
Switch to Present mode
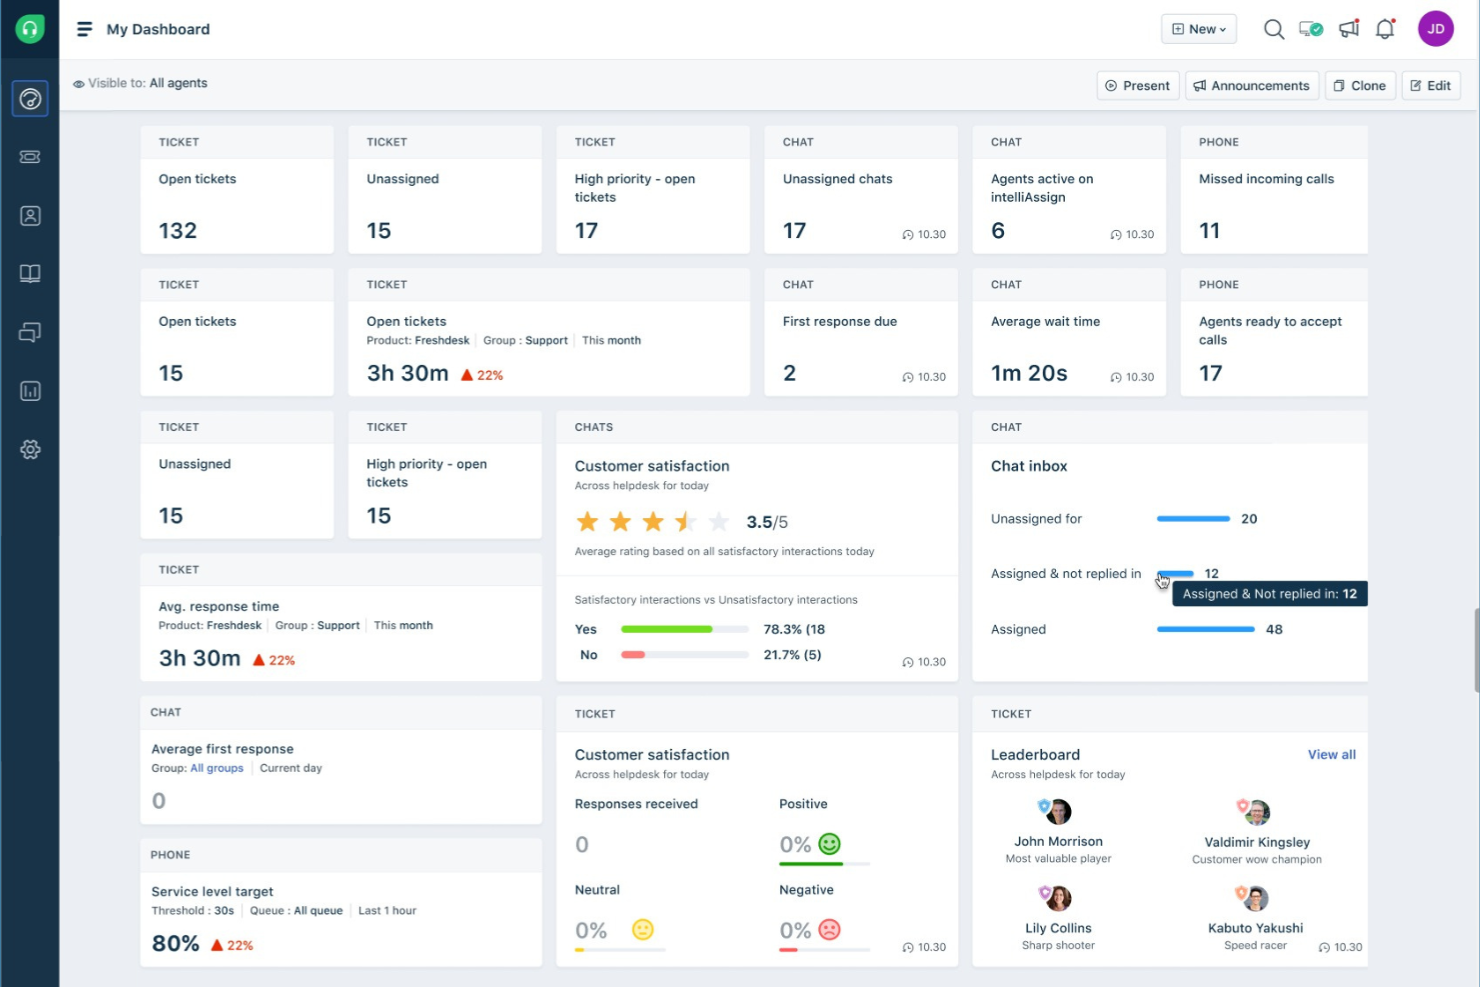coord(1137,85)
